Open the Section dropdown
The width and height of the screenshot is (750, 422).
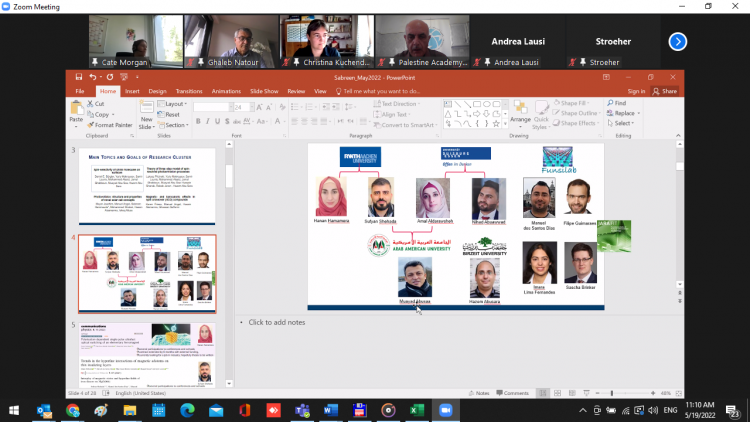click(173, 125)
